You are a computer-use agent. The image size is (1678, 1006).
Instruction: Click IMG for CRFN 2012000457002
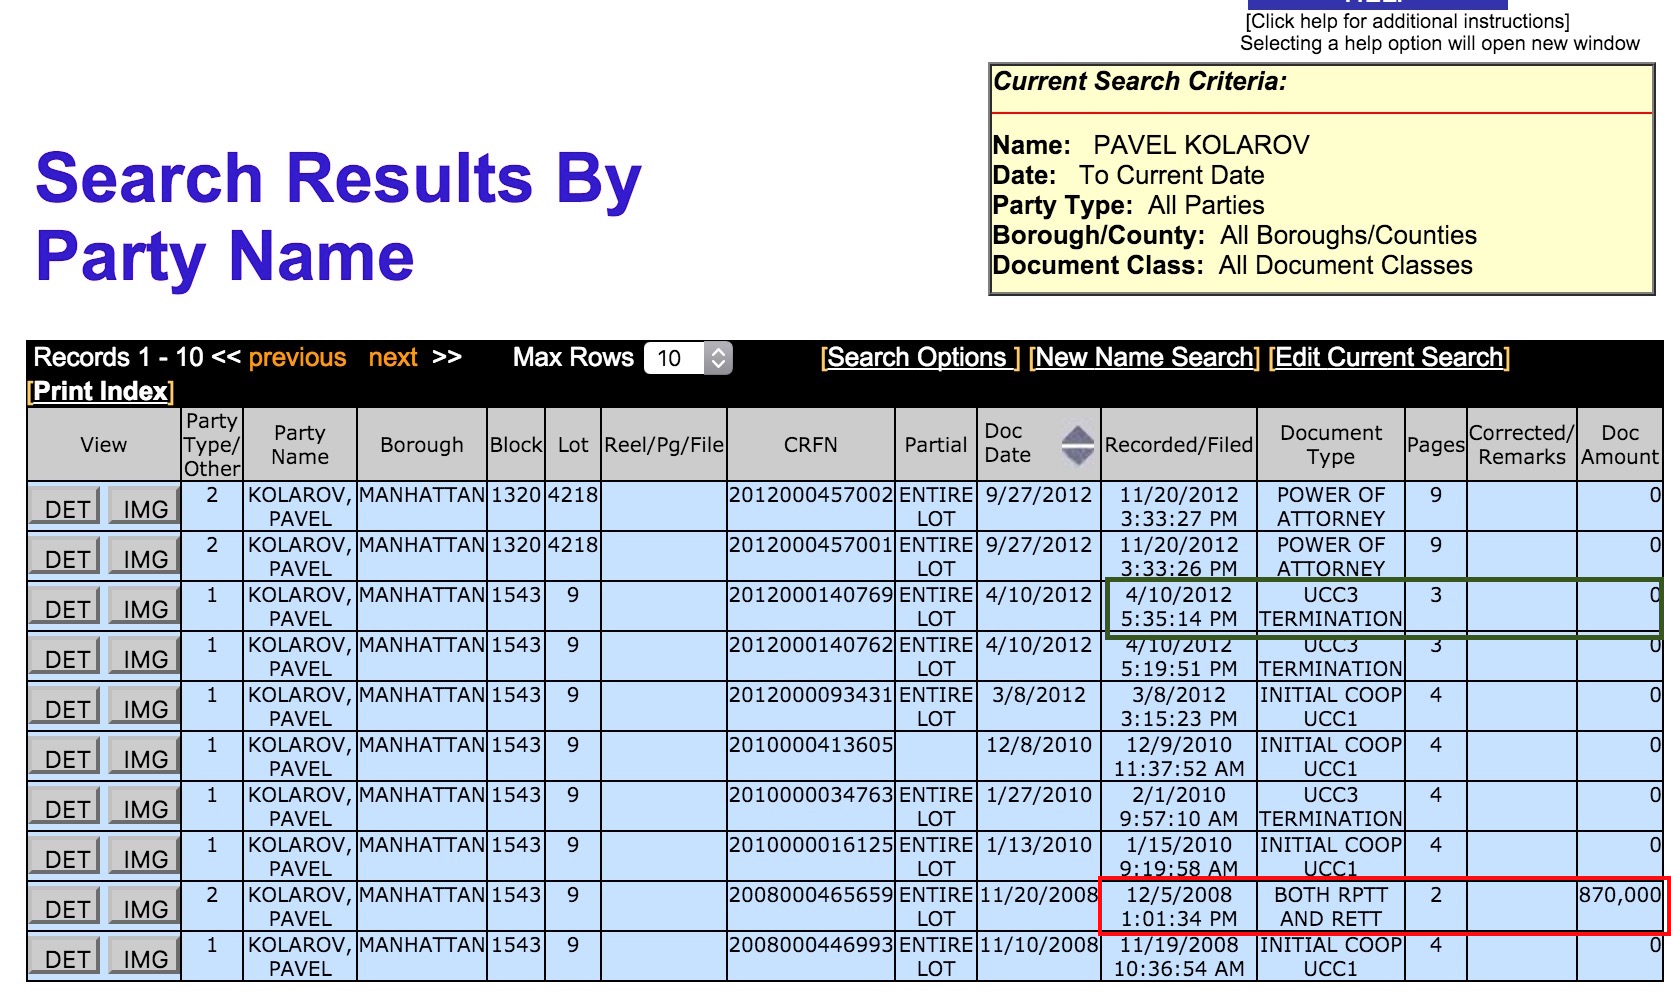click(144, 508)
